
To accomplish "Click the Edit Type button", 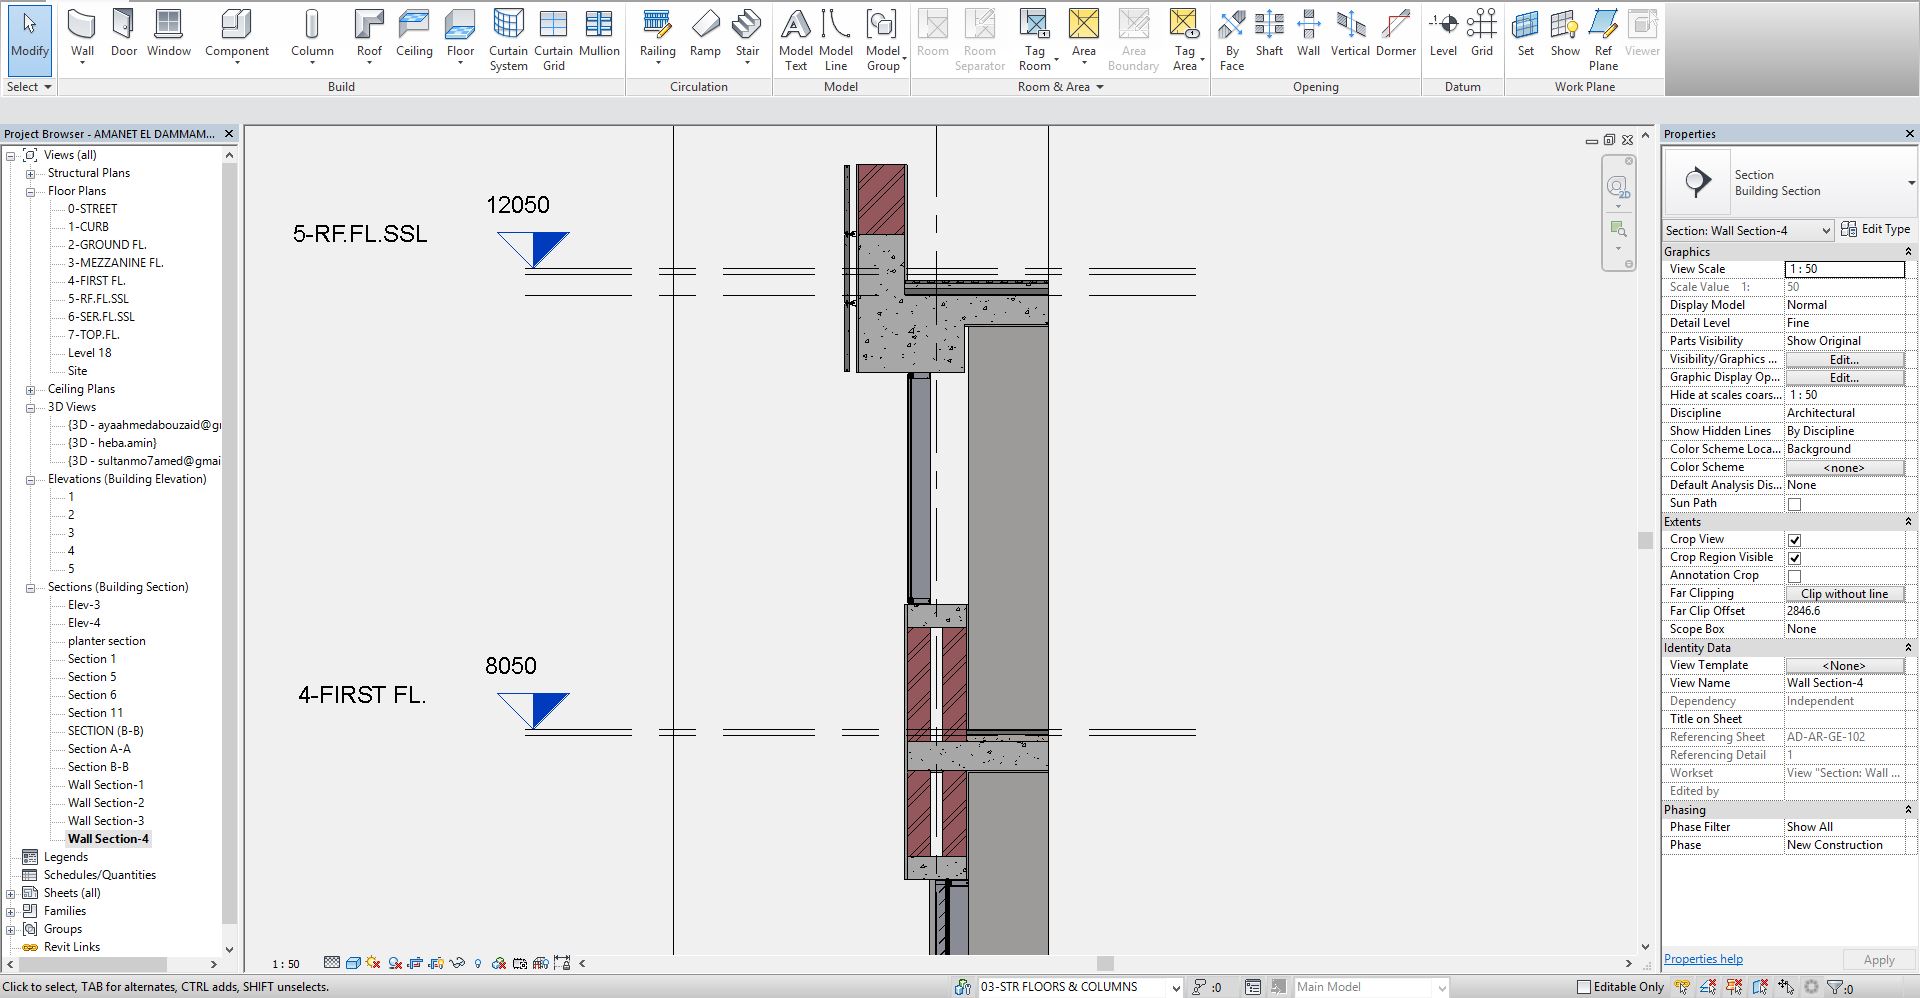I will (1875, 229).
